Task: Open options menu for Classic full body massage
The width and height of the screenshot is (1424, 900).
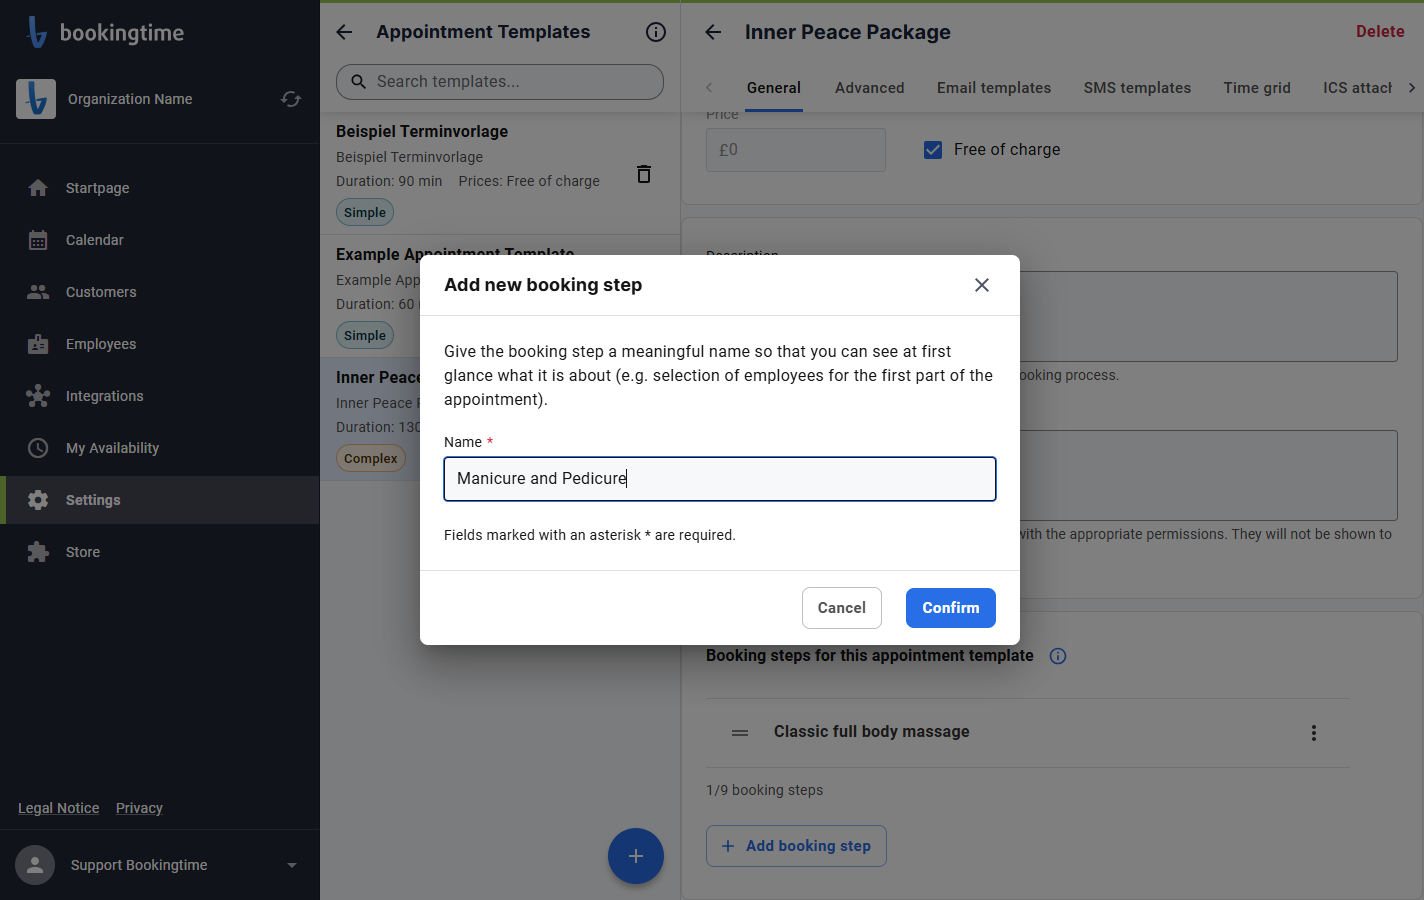Action: point(1314,733)
